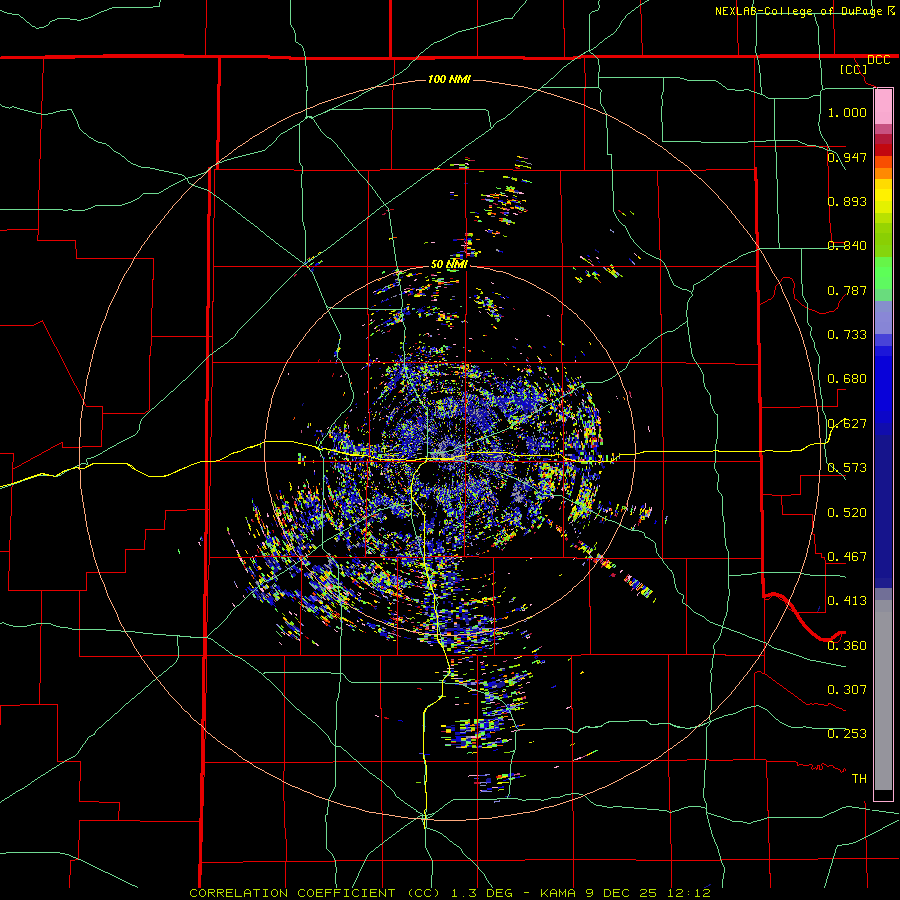
Task: Click the 9 DEC 25 12:12 timestamp
Action: pyautogui.click(x=648, y=893)
